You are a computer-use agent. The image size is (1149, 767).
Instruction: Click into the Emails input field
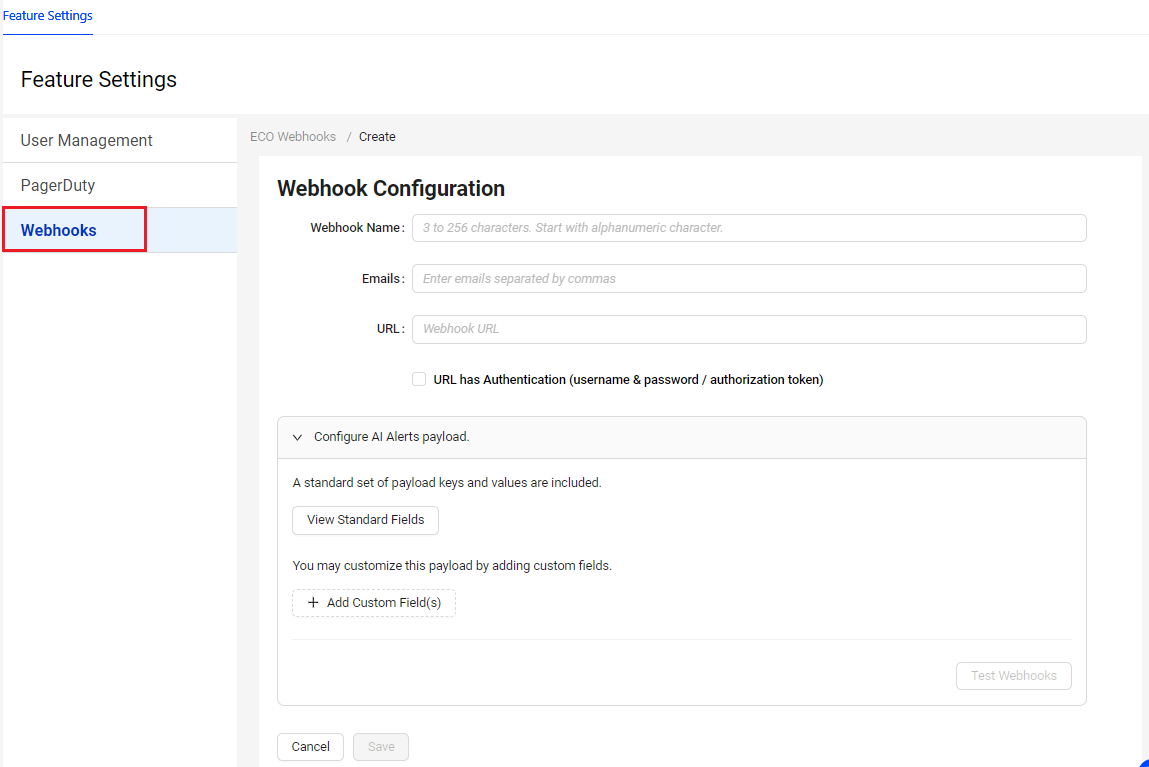click(x=748, y=279)
